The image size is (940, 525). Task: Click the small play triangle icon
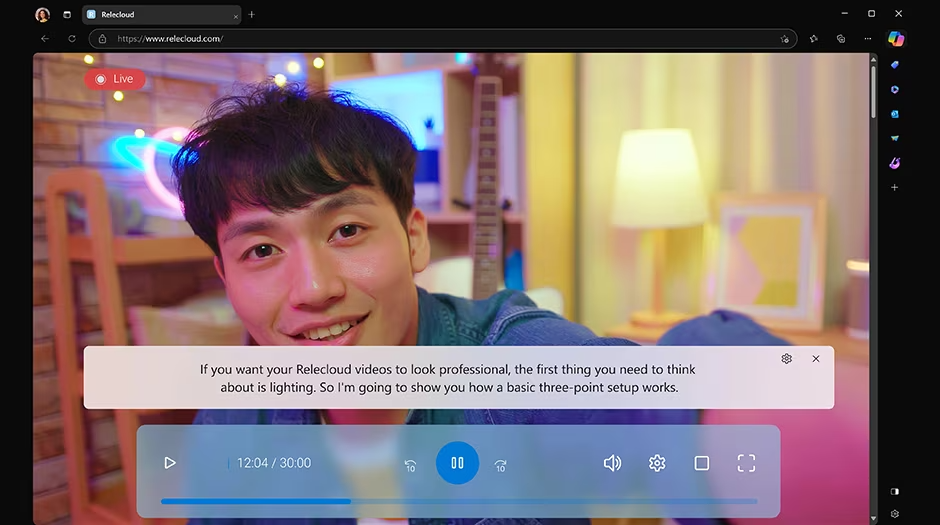(170, 463)
